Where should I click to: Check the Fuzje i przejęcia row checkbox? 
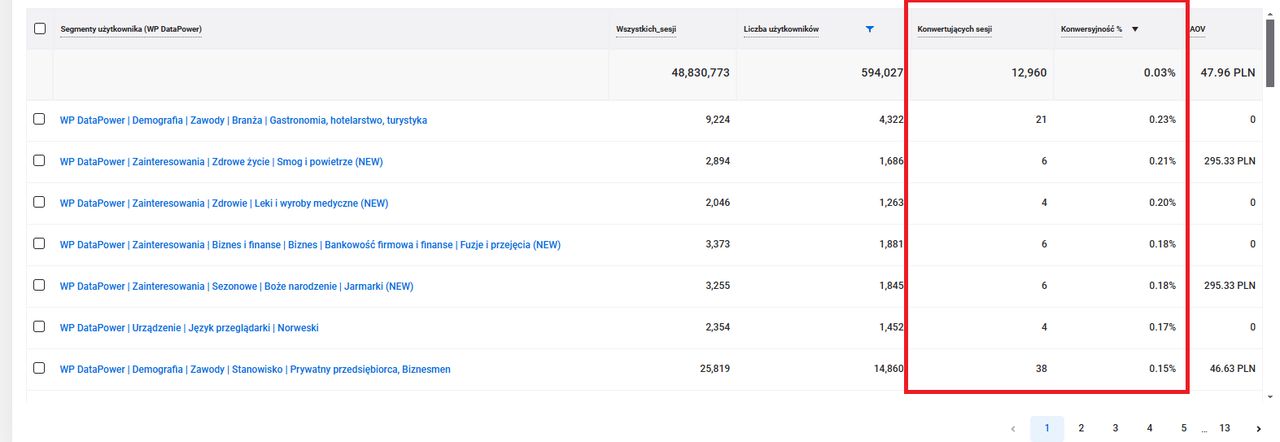(40, 244)
